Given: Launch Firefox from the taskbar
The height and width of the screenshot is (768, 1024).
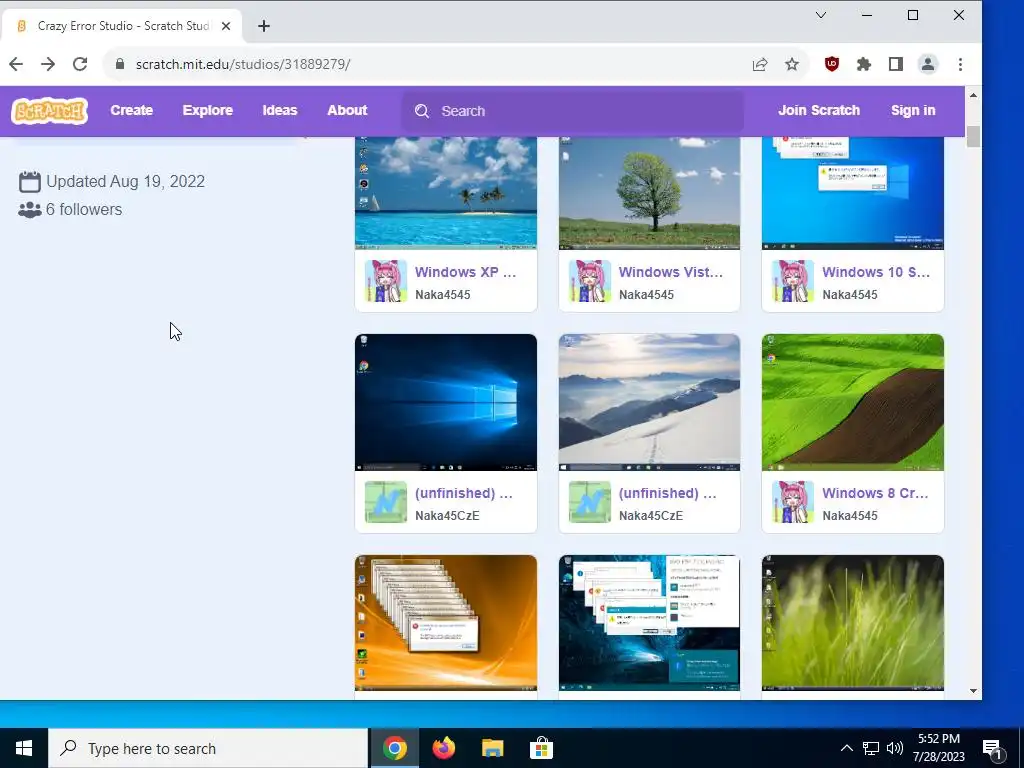Looking at the screenshot, I should [x=443, y=748].
